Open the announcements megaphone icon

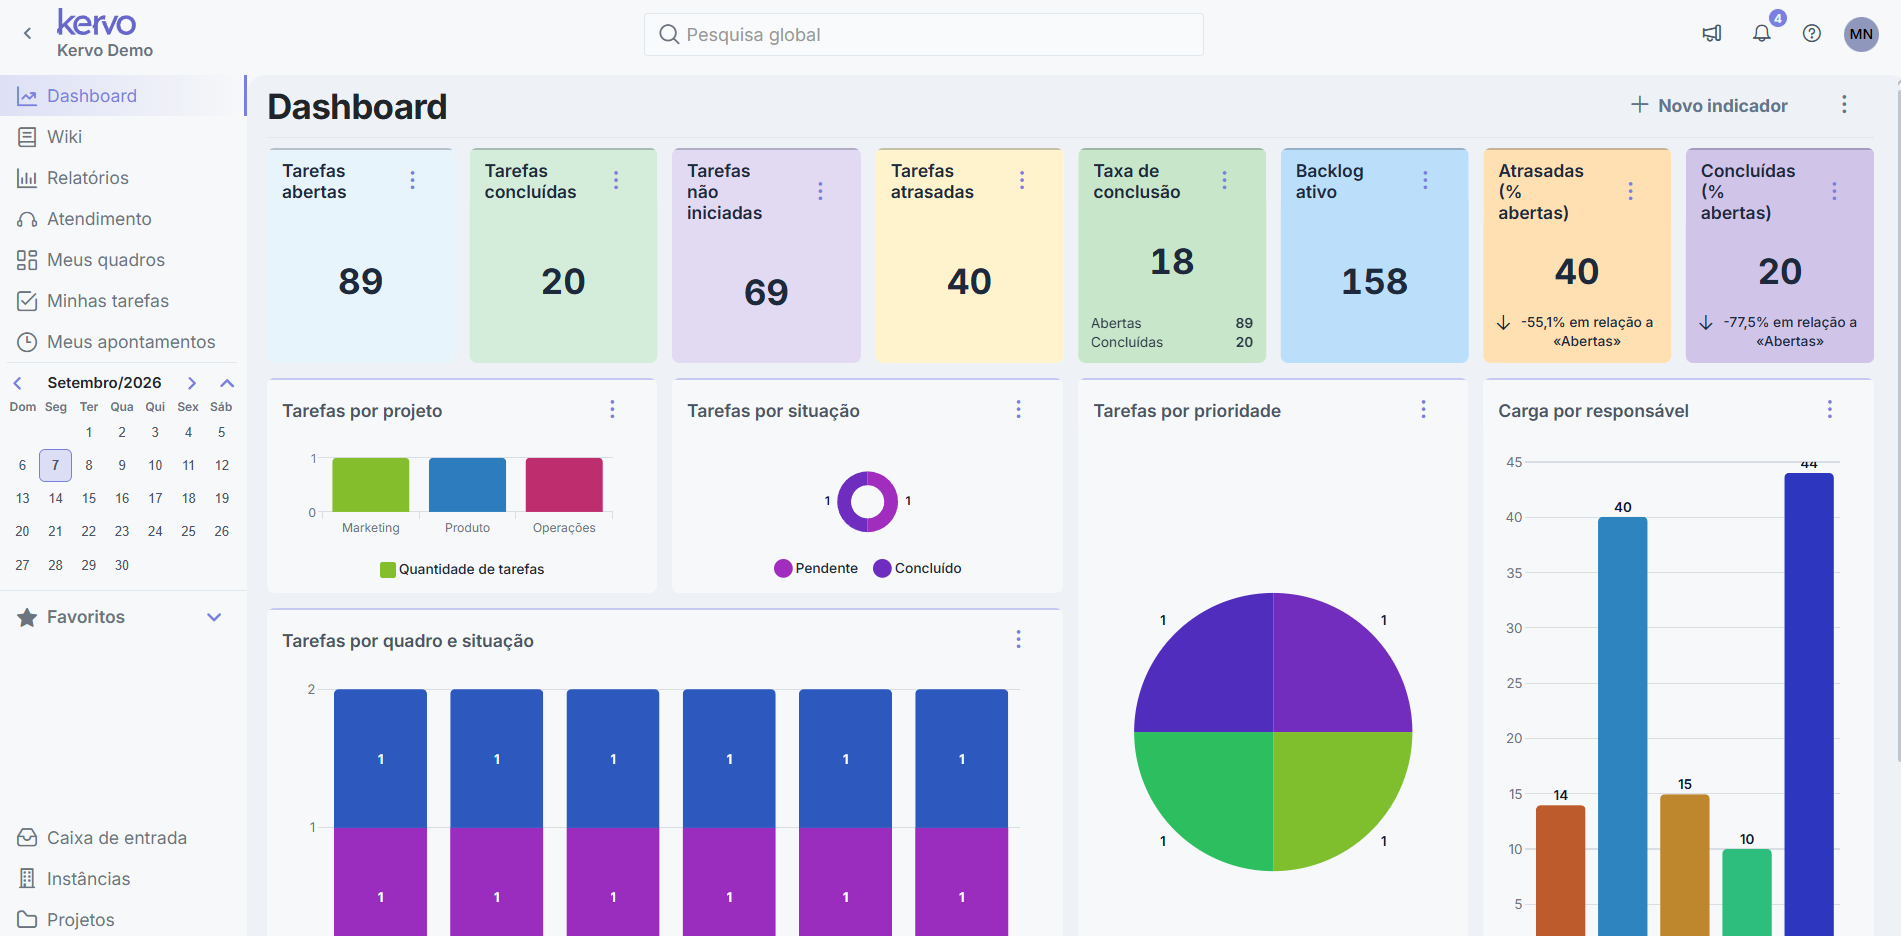click(x=1712, y=33)
